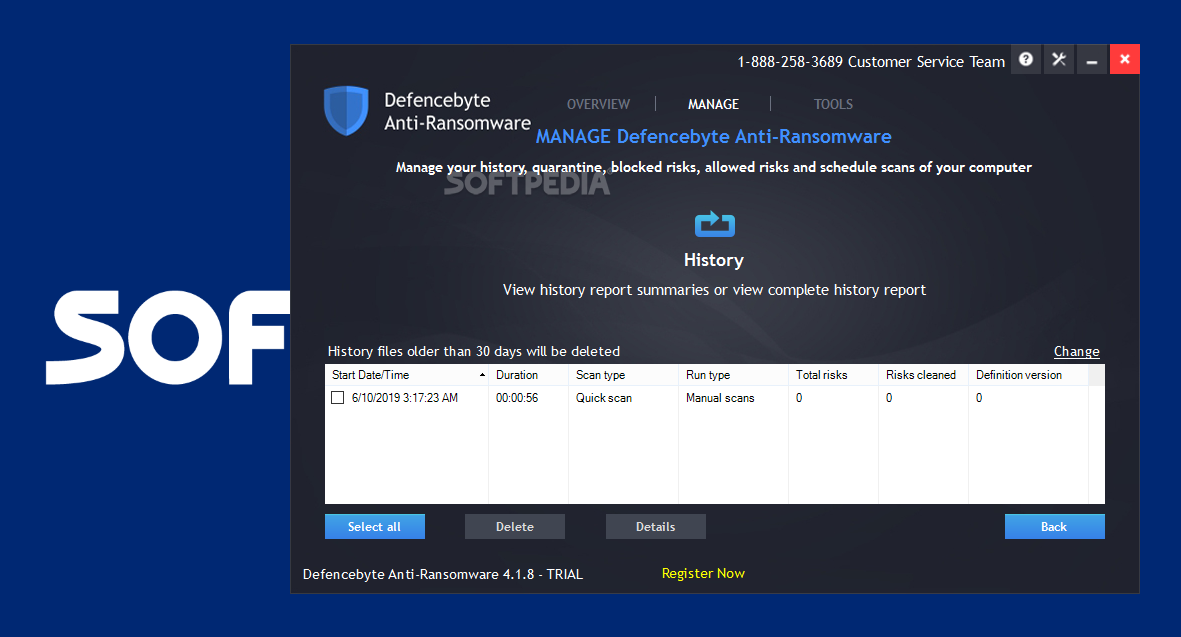The width and height of the screenshot is (1181, 637).
Task: Click the customer service phone number text
Action: 790,62
